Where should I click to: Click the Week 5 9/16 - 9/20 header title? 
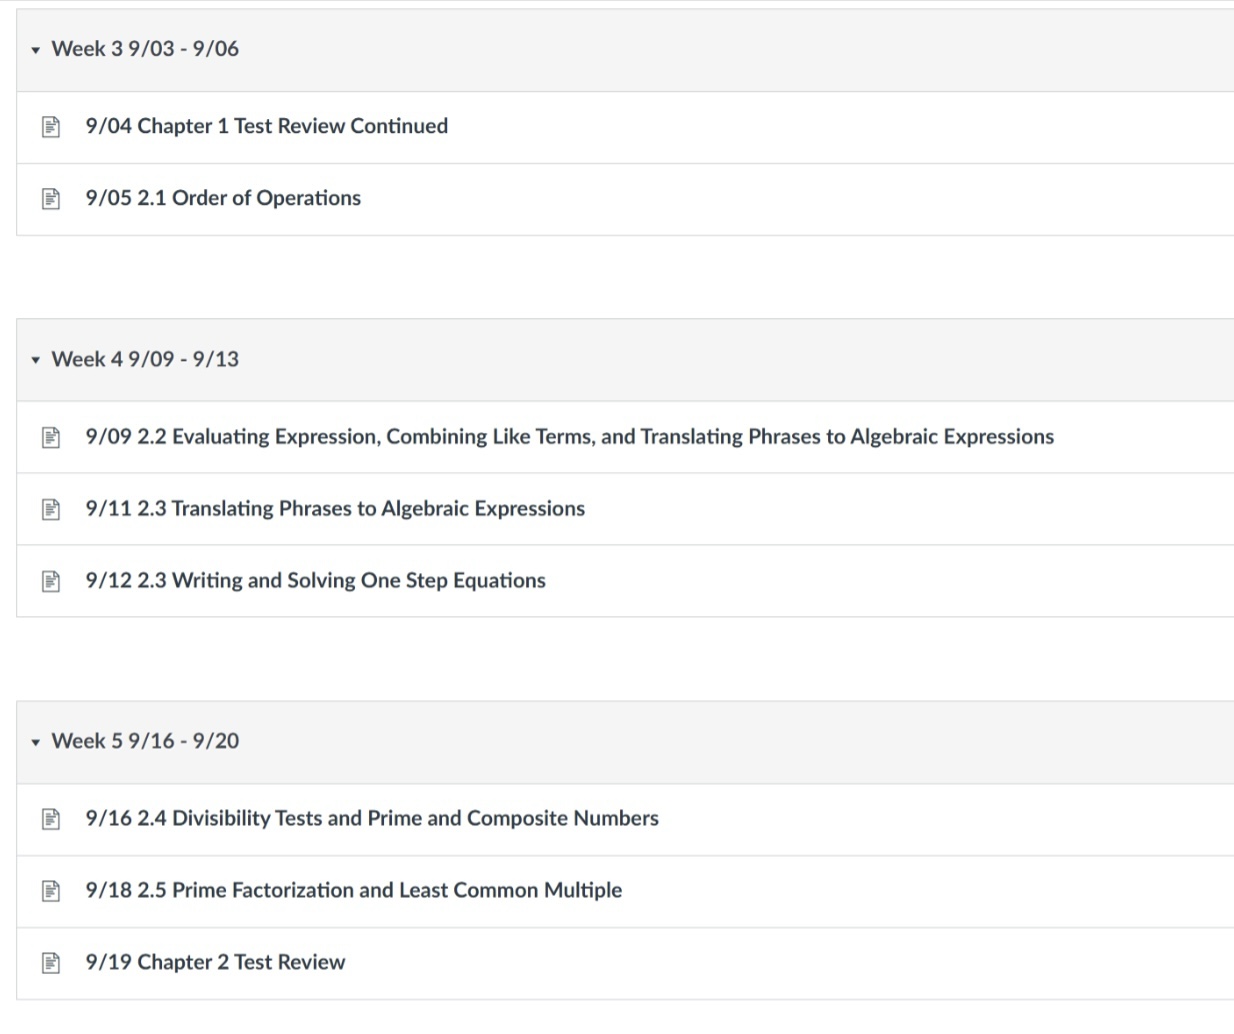point(145,741)
